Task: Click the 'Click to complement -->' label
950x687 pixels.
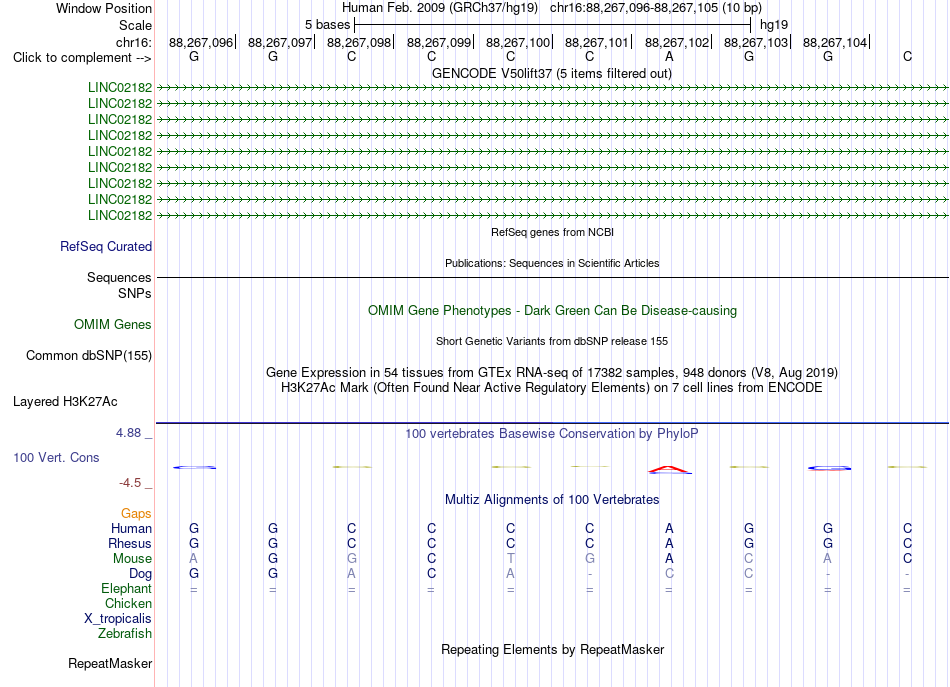Action: coord(82,58)
